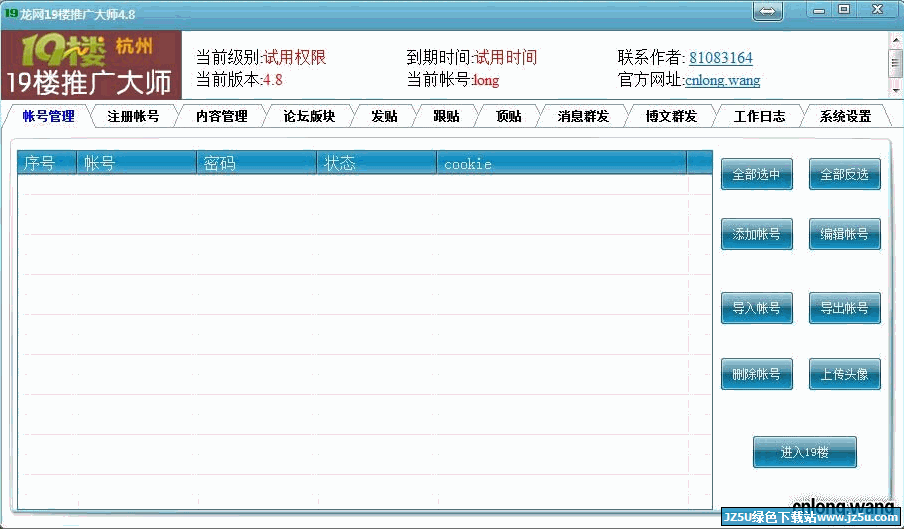Click the version number 4.8 text
Screen dimensions: 904x529
point(273,80)
